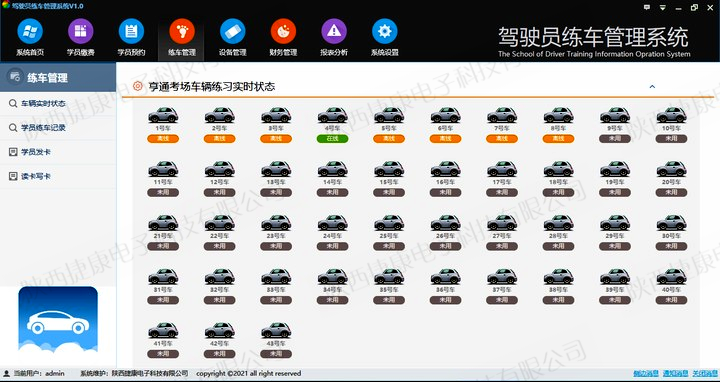Open the 财务管理 finance icon

point(283,32)
